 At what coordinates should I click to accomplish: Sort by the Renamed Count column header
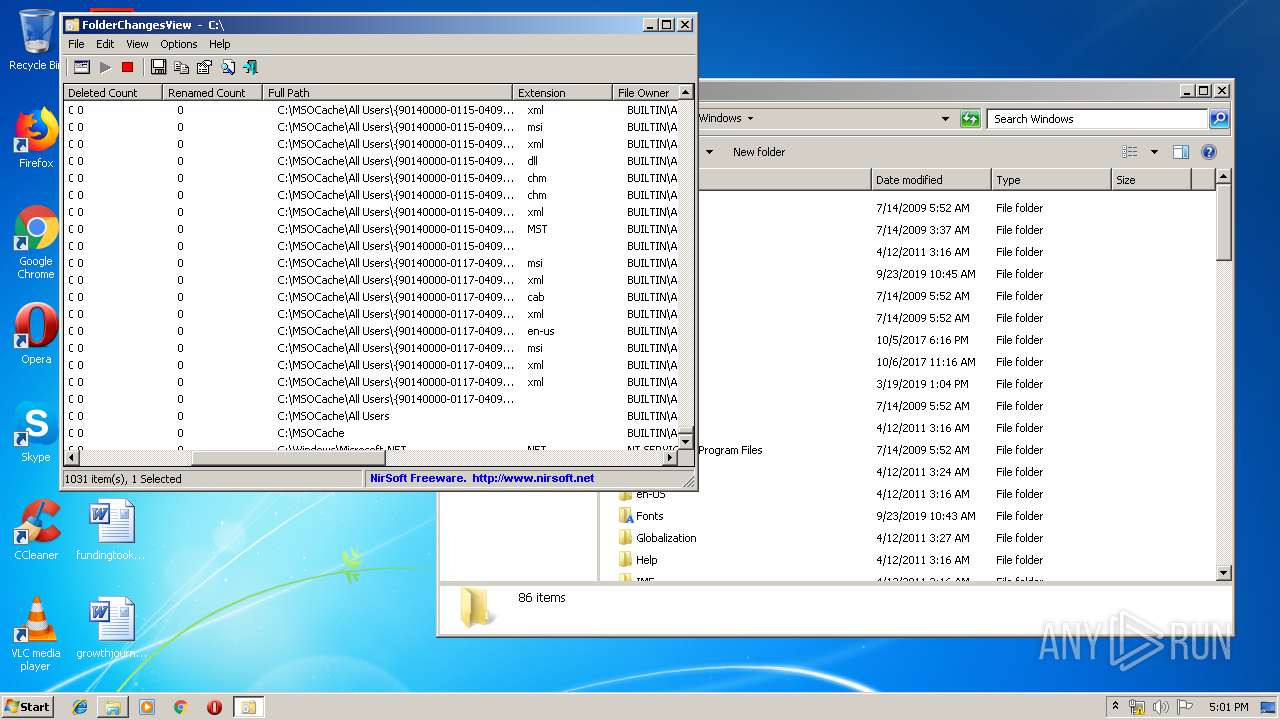[x=212, y=93]
